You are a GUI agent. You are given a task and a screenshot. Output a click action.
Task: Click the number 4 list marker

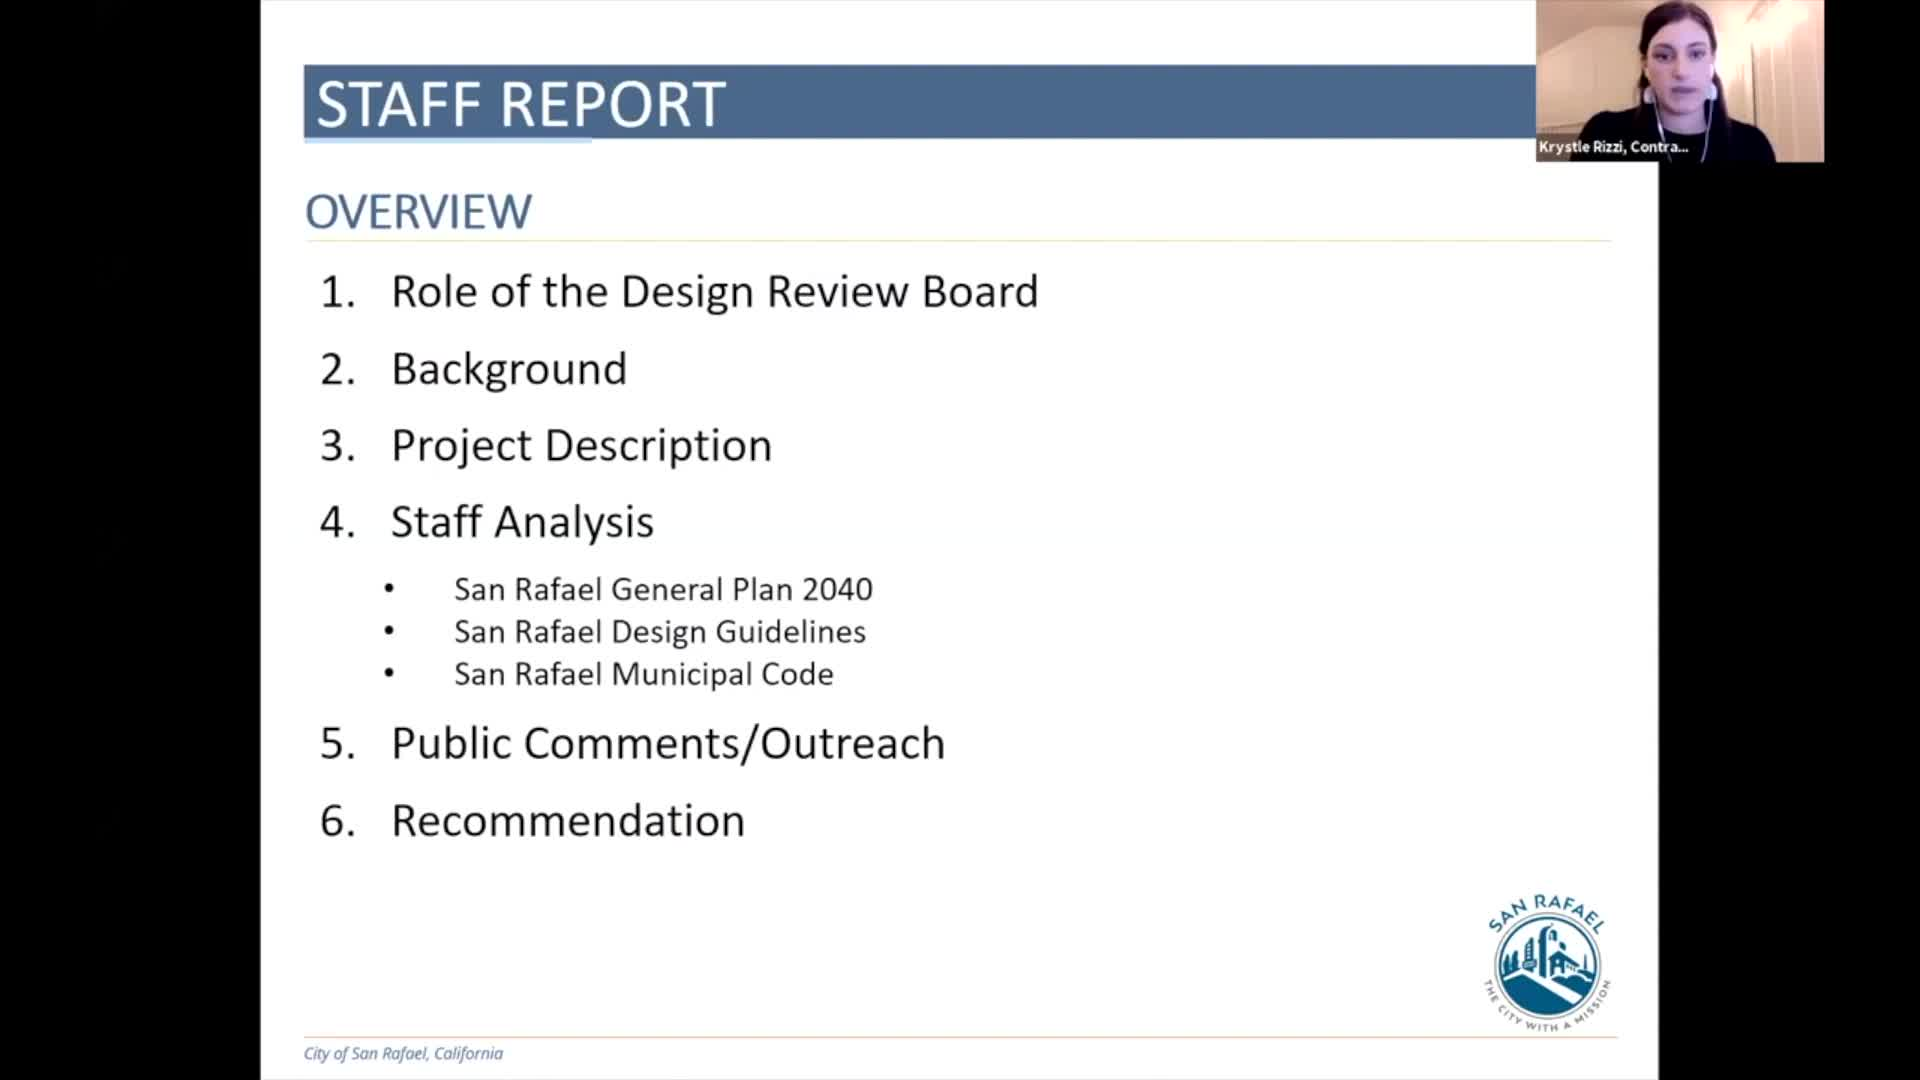coord(337,523)
